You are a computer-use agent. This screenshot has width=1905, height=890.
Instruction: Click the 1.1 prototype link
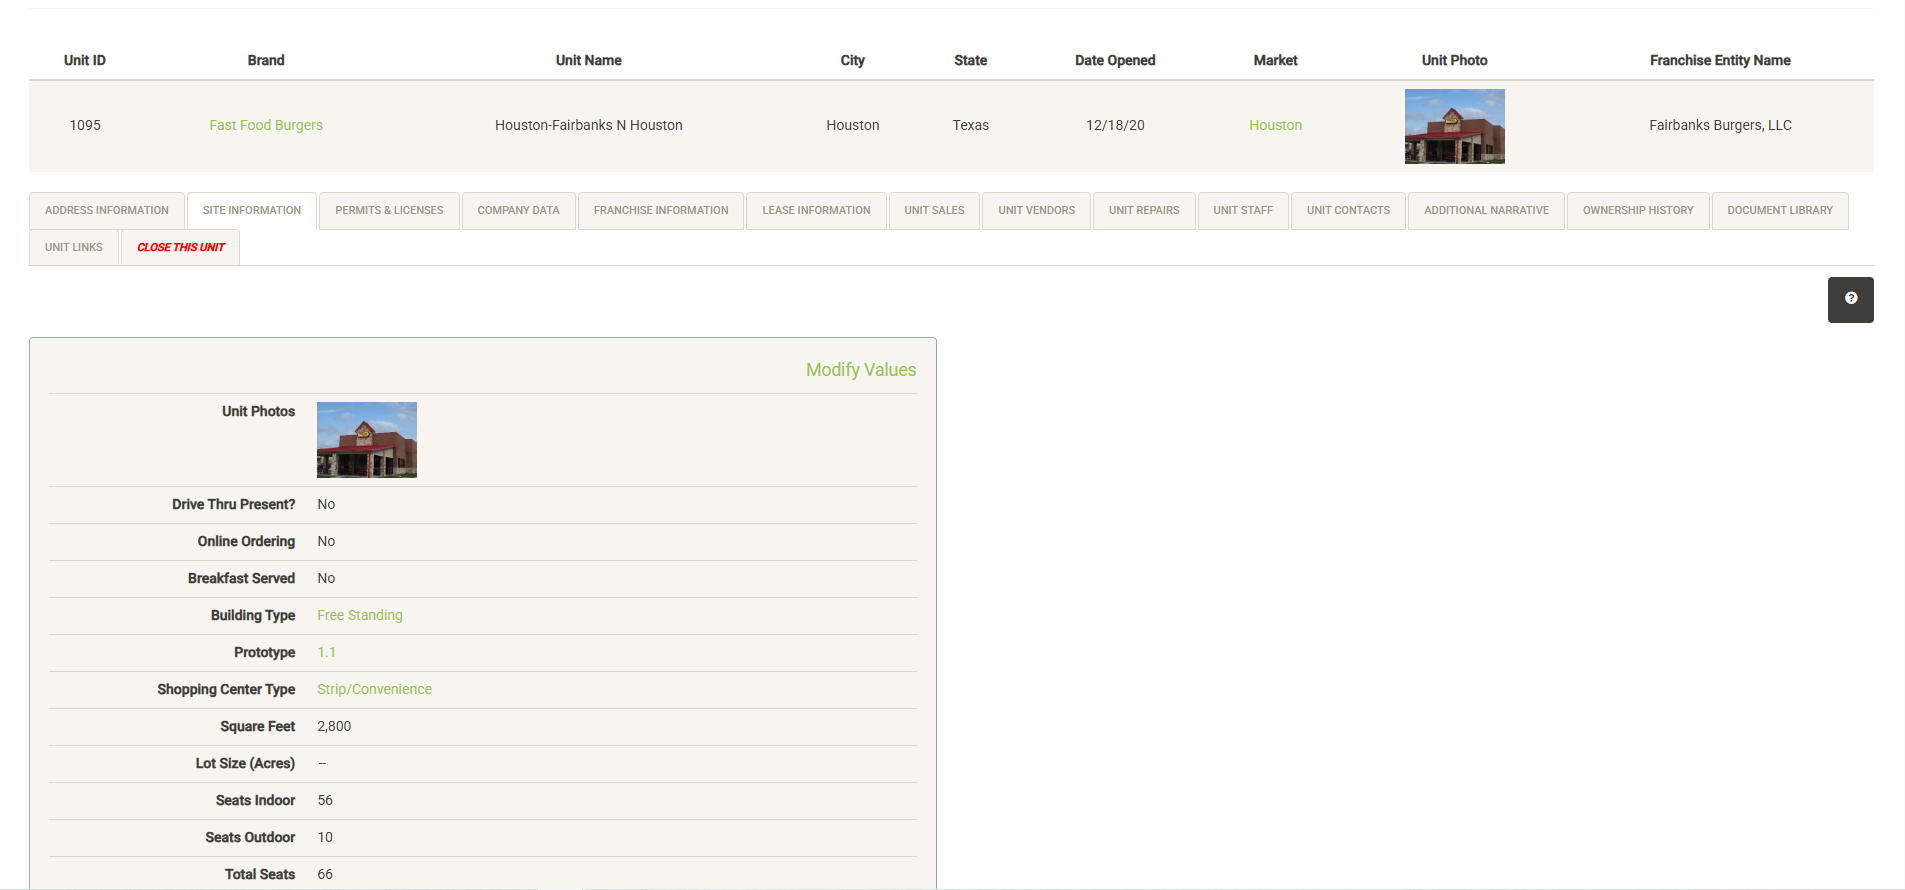tap(326, 653)
